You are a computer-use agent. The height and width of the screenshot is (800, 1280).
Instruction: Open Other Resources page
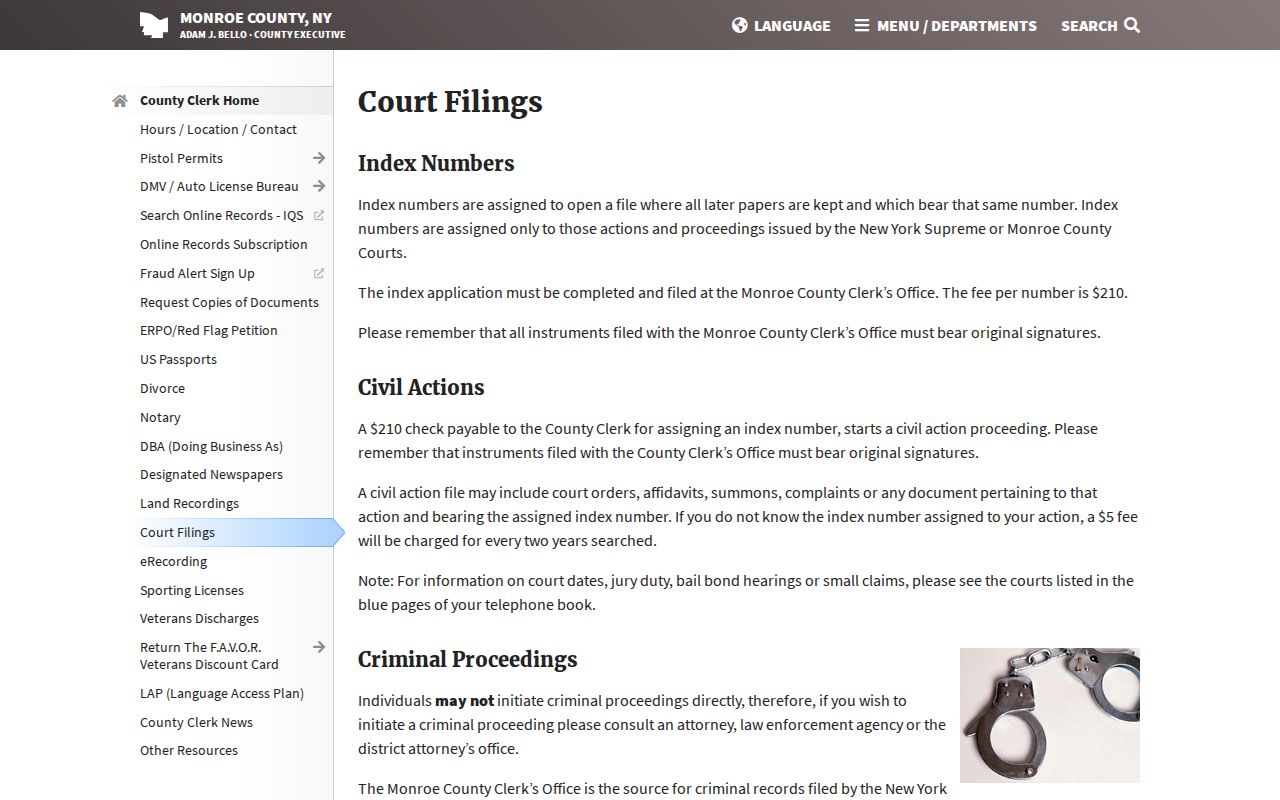coord(189,751)
